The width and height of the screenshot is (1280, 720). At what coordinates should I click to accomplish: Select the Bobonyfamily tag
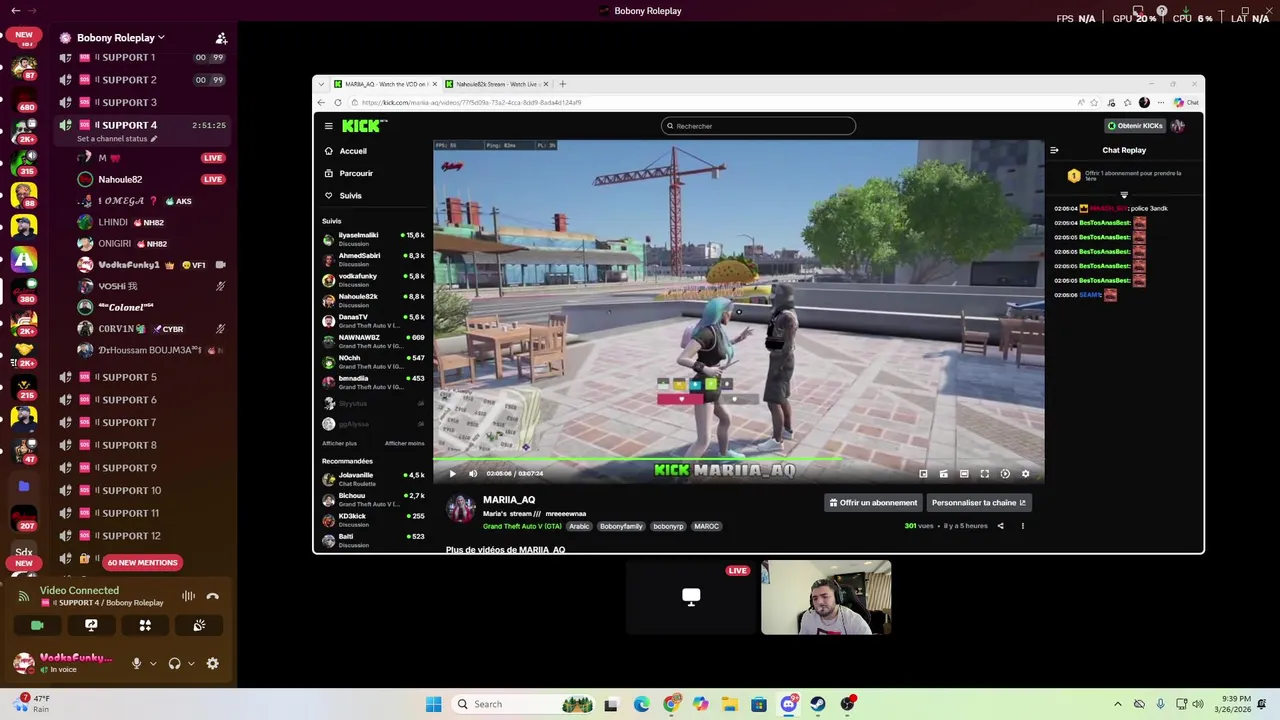[621, 526]
